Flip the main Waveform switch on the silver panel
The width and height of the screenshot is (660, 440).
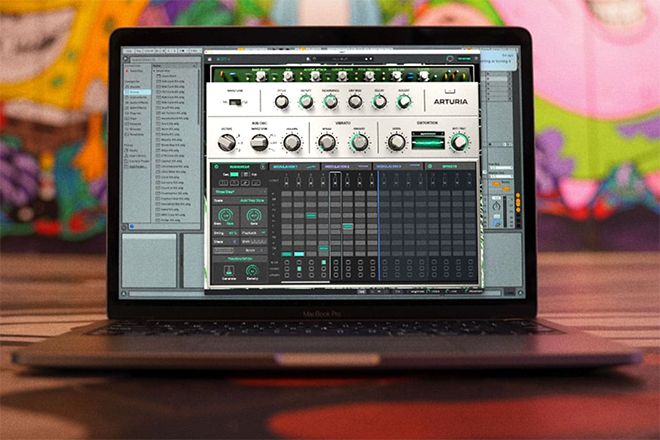[235, 102]
